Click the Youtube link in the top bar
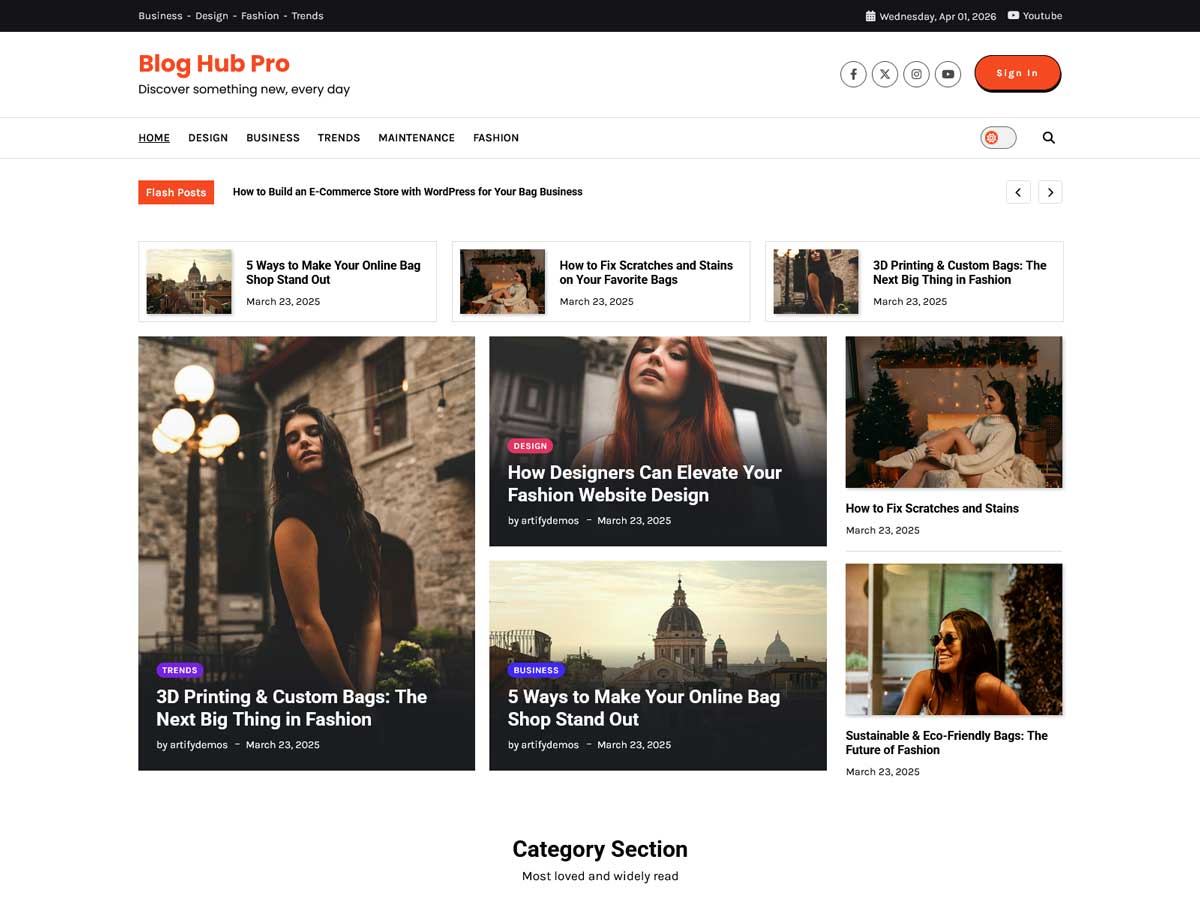Image resolution: width=1200 pixels, height=900 pixels. [x=1035, y=16]
